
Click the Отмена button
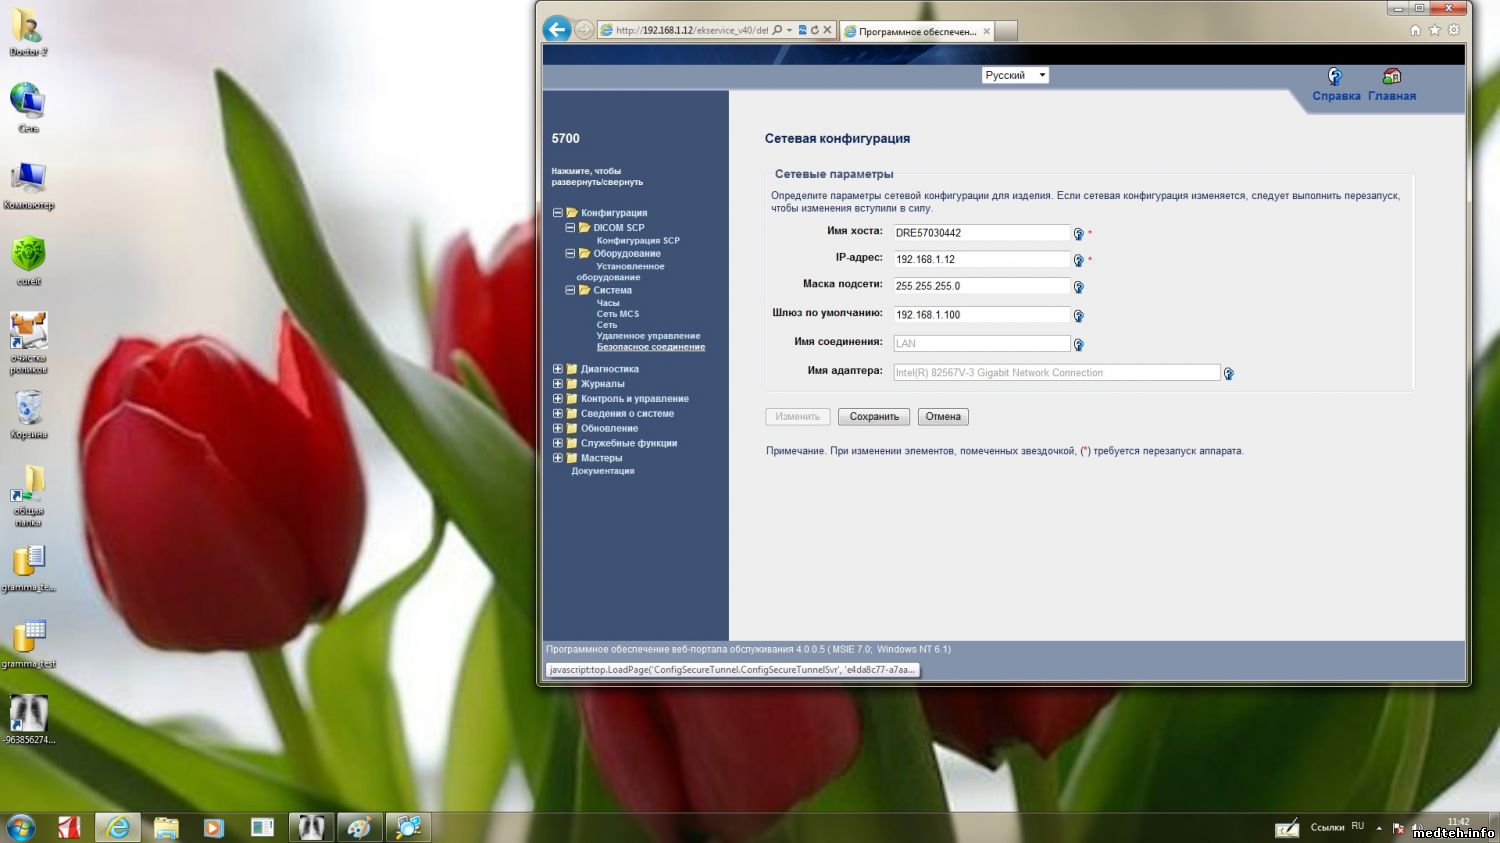click(942, 417)
